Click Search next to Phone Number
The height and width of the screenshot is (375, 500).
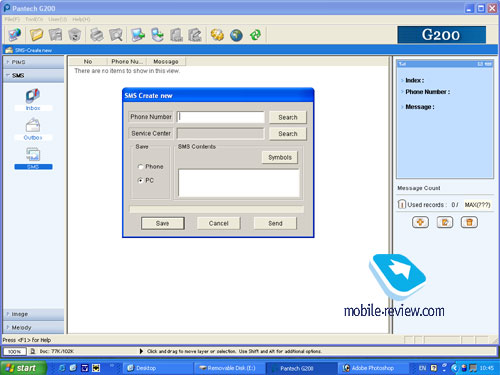(288, 117)
